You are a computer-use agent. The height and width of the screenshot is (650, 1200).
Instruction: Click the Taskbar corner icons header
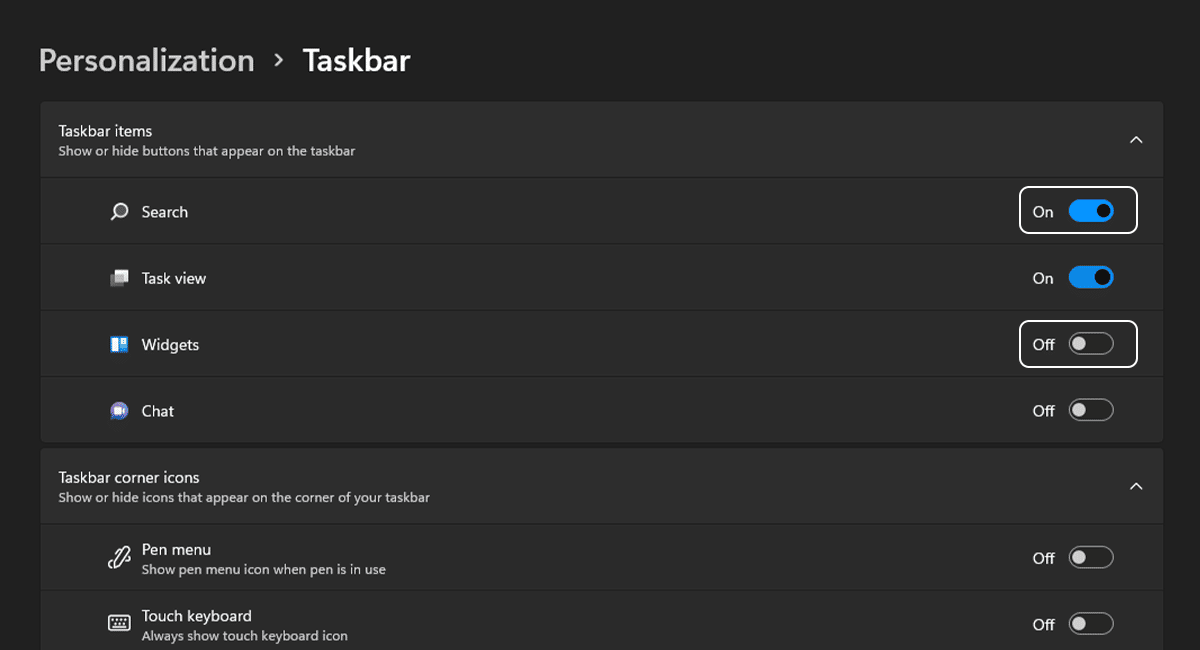129,478
